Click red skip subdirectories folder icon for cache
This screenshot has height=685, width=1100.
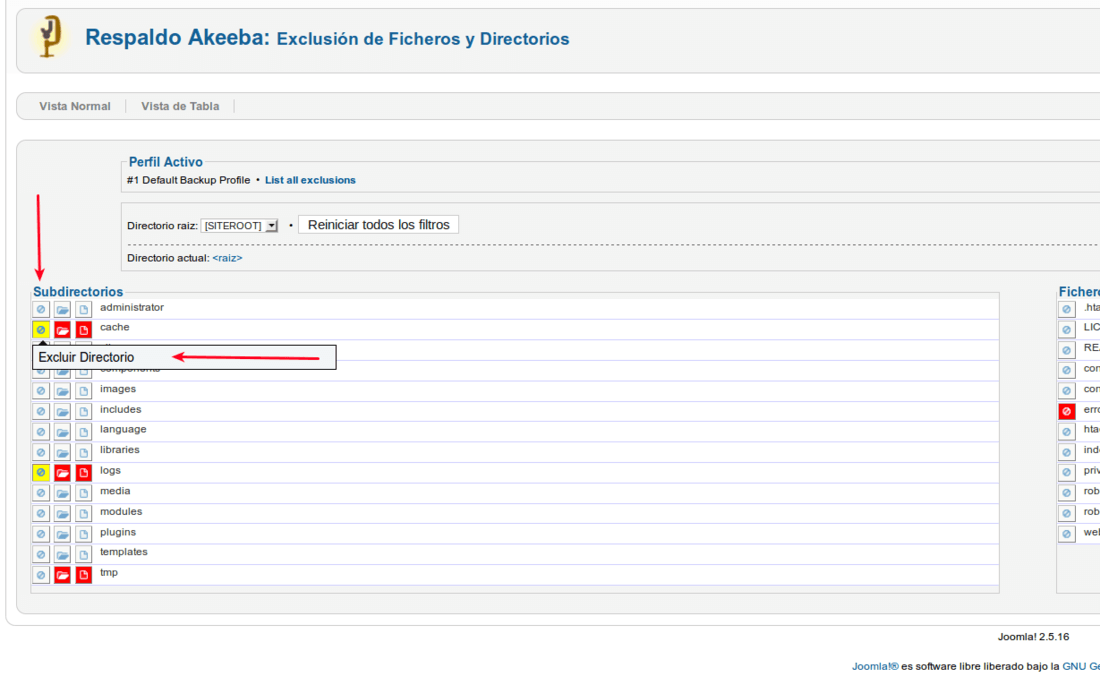click(62, 329)
